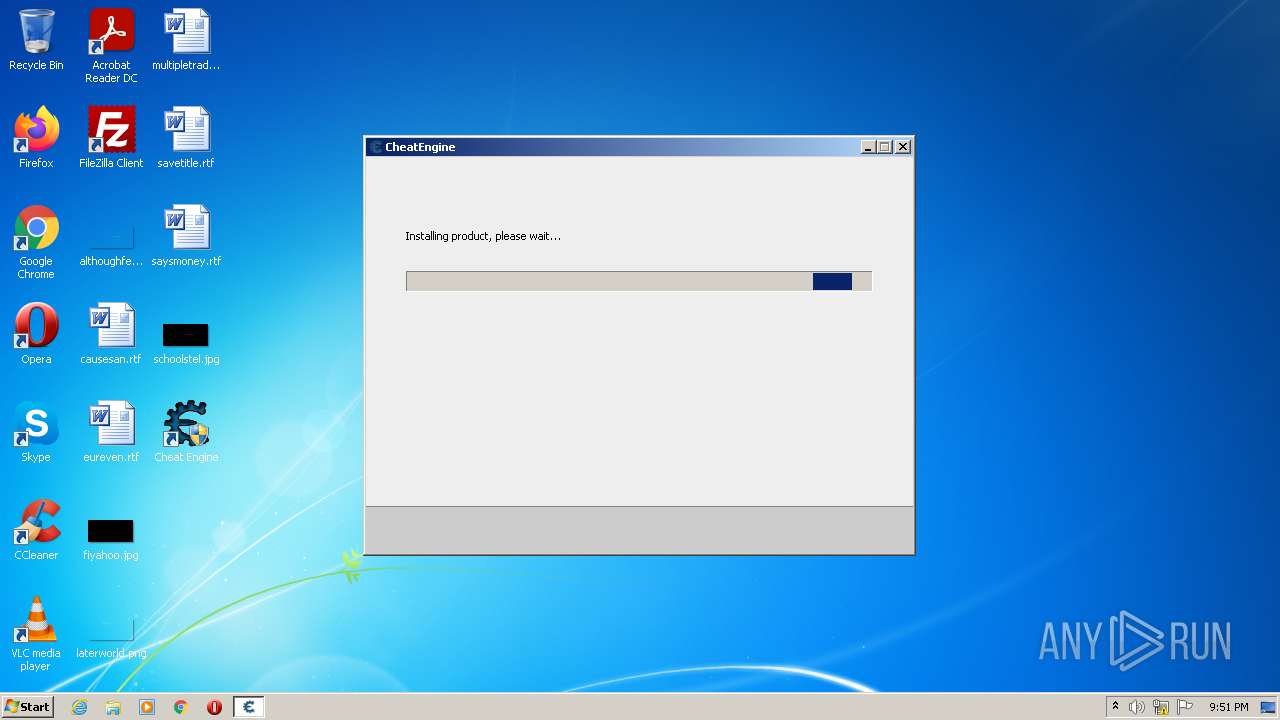
Task: Select the Cheat Engine desktop shortcut
Action: (x=186, y=432)
